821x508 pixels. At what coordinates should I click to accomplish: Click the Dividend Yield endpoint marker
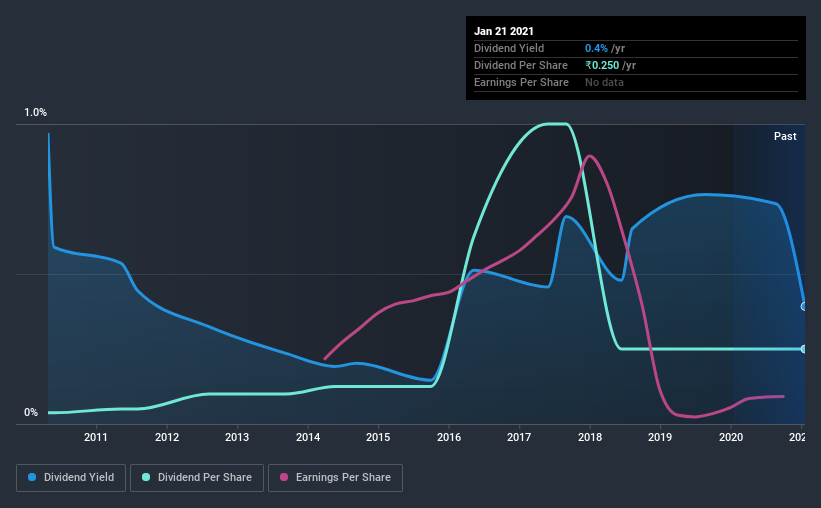tap(804, 306)
